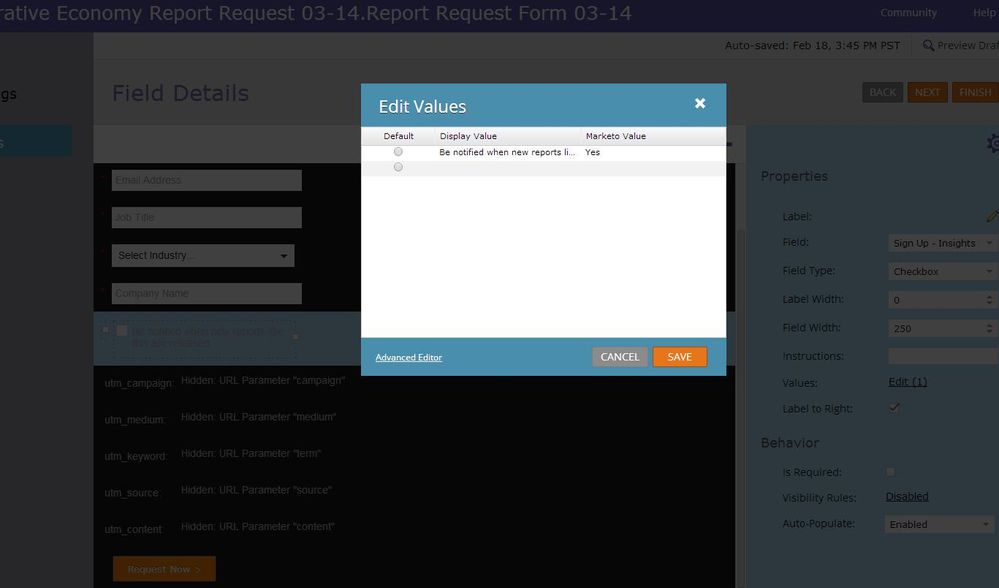
Task: Toggle the Label to Right checkbox
Action: point(894,408)
